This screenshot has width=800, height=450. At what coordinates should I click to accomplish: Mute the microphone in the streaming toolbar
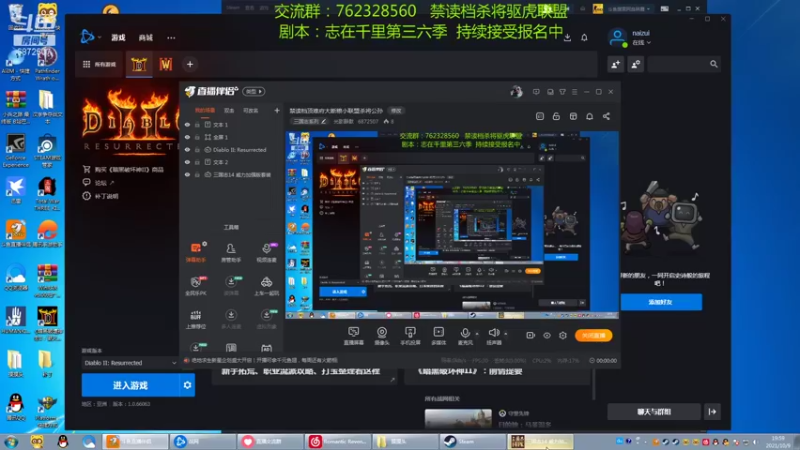[465, 336]
